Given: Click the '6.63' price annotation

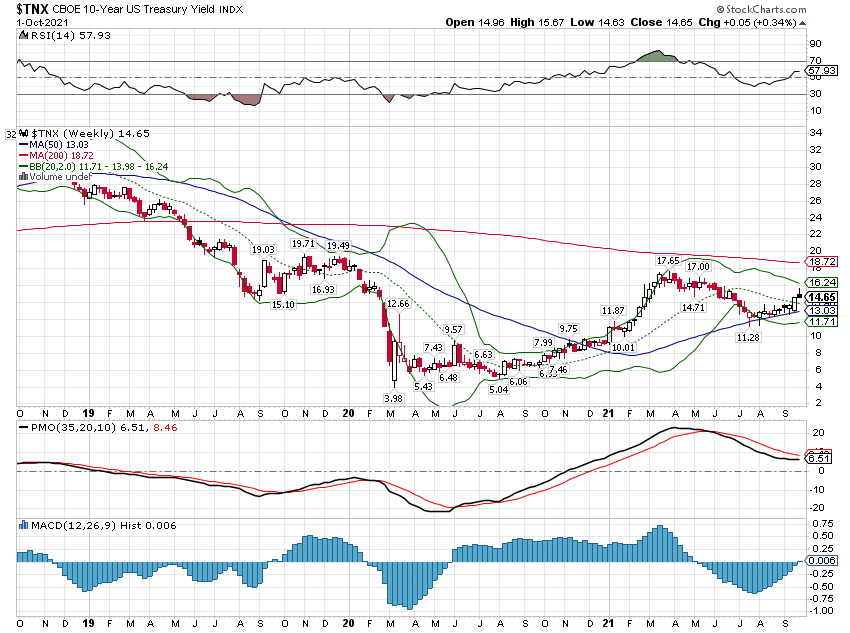Looking at the screenshot, I should pyautogui.click(x=484, y=354).
